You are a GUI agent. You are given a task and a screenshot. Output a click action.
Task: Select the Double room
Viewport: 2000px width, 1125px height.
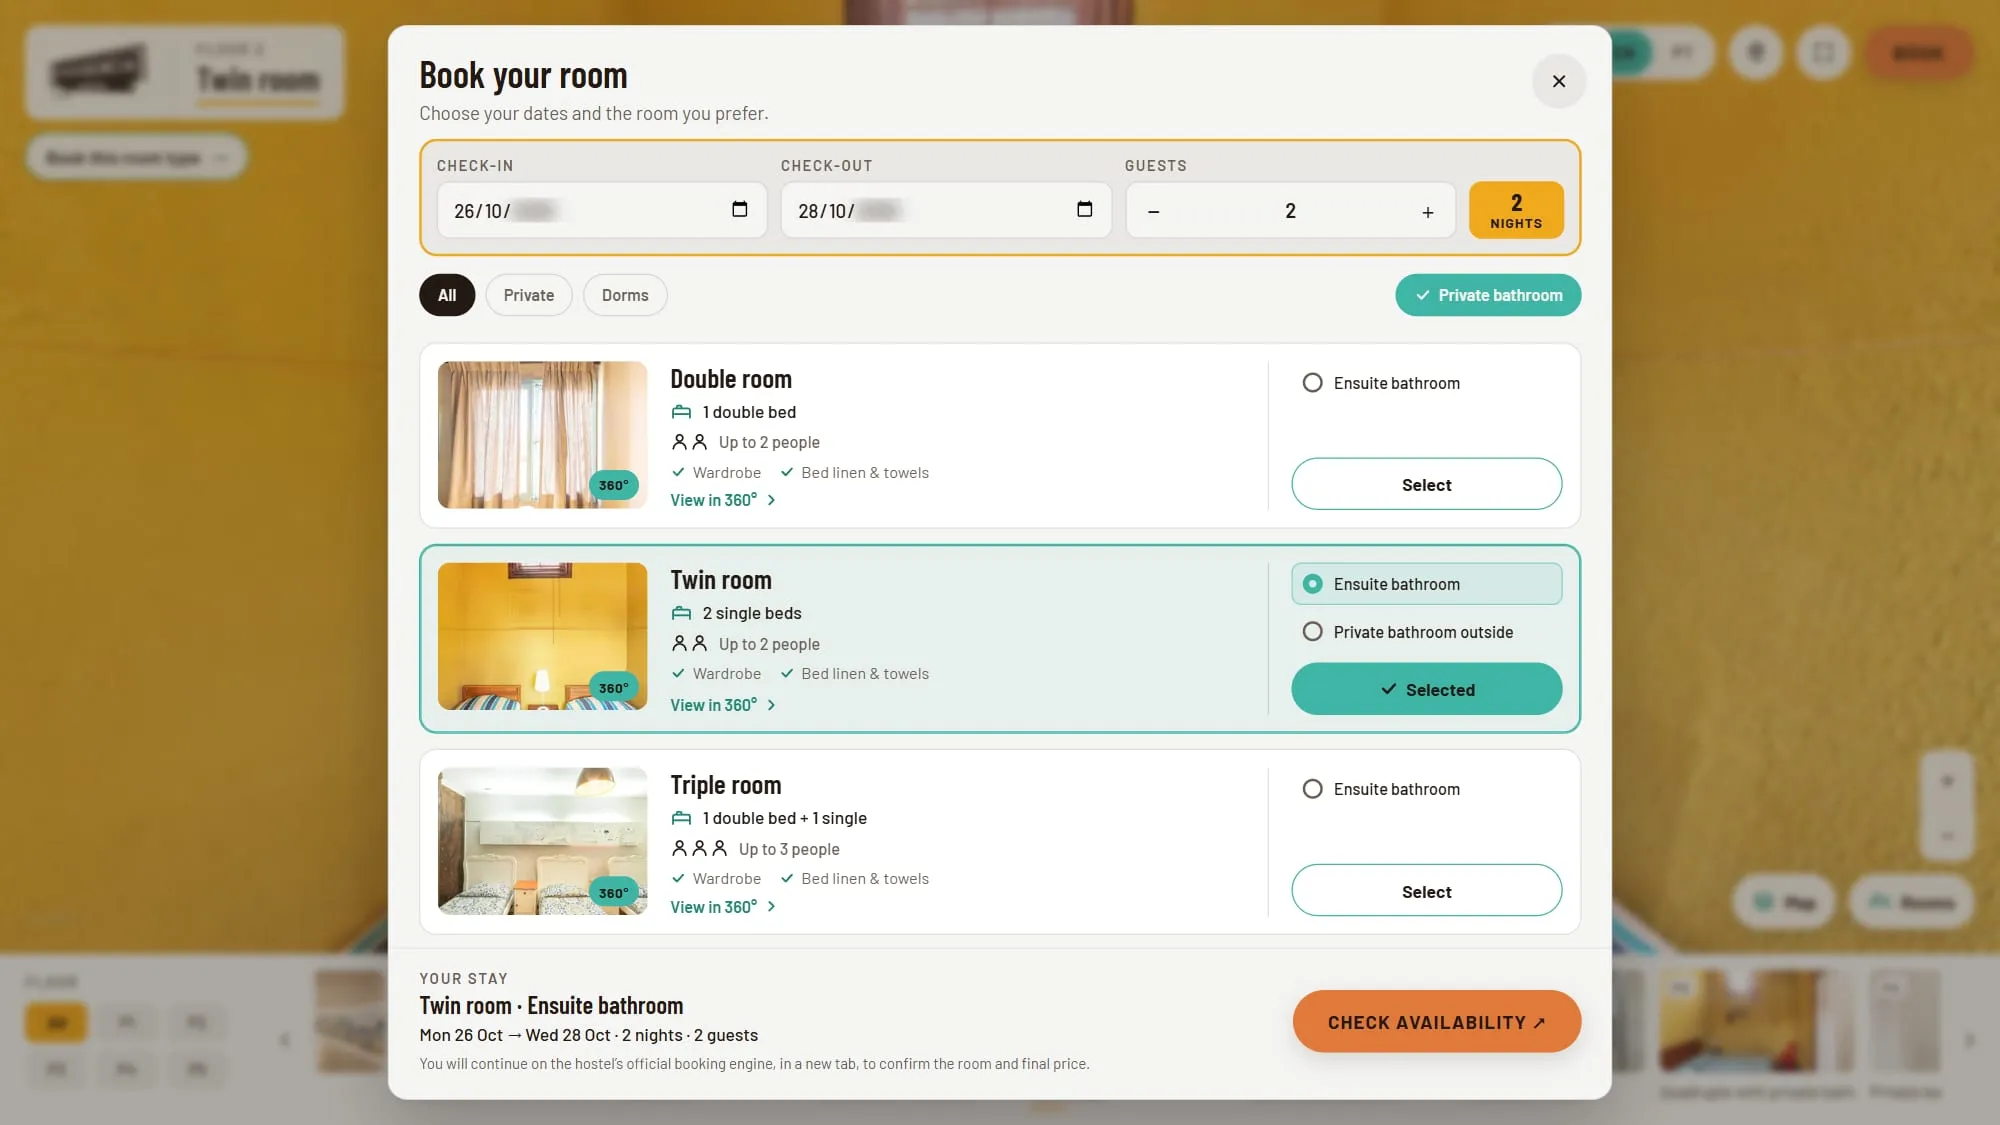click(1426, 484)
